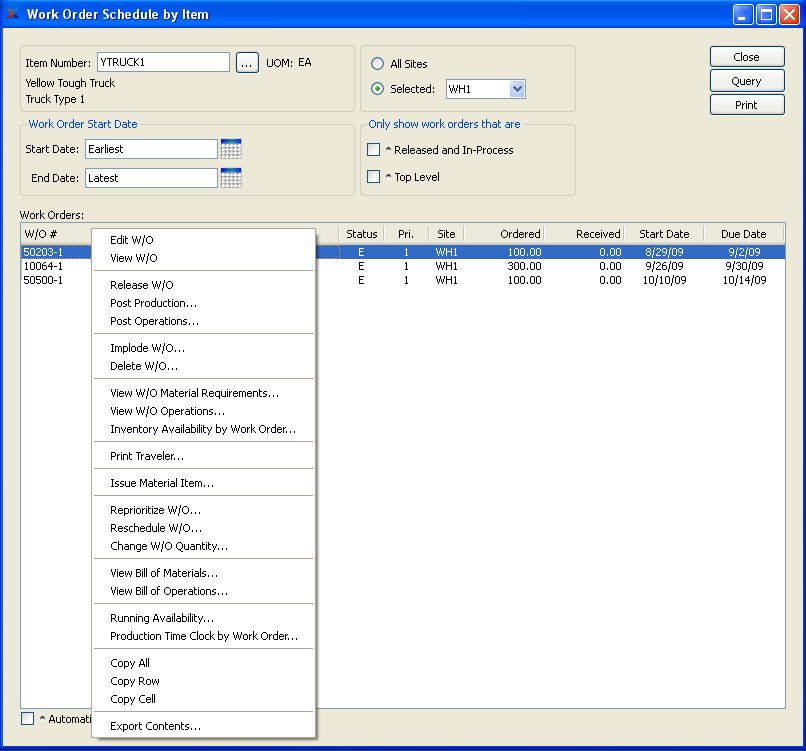Choose Export Contents menu item
The height and width of the screenshot is (751, 806).
[x=155, y=726]
